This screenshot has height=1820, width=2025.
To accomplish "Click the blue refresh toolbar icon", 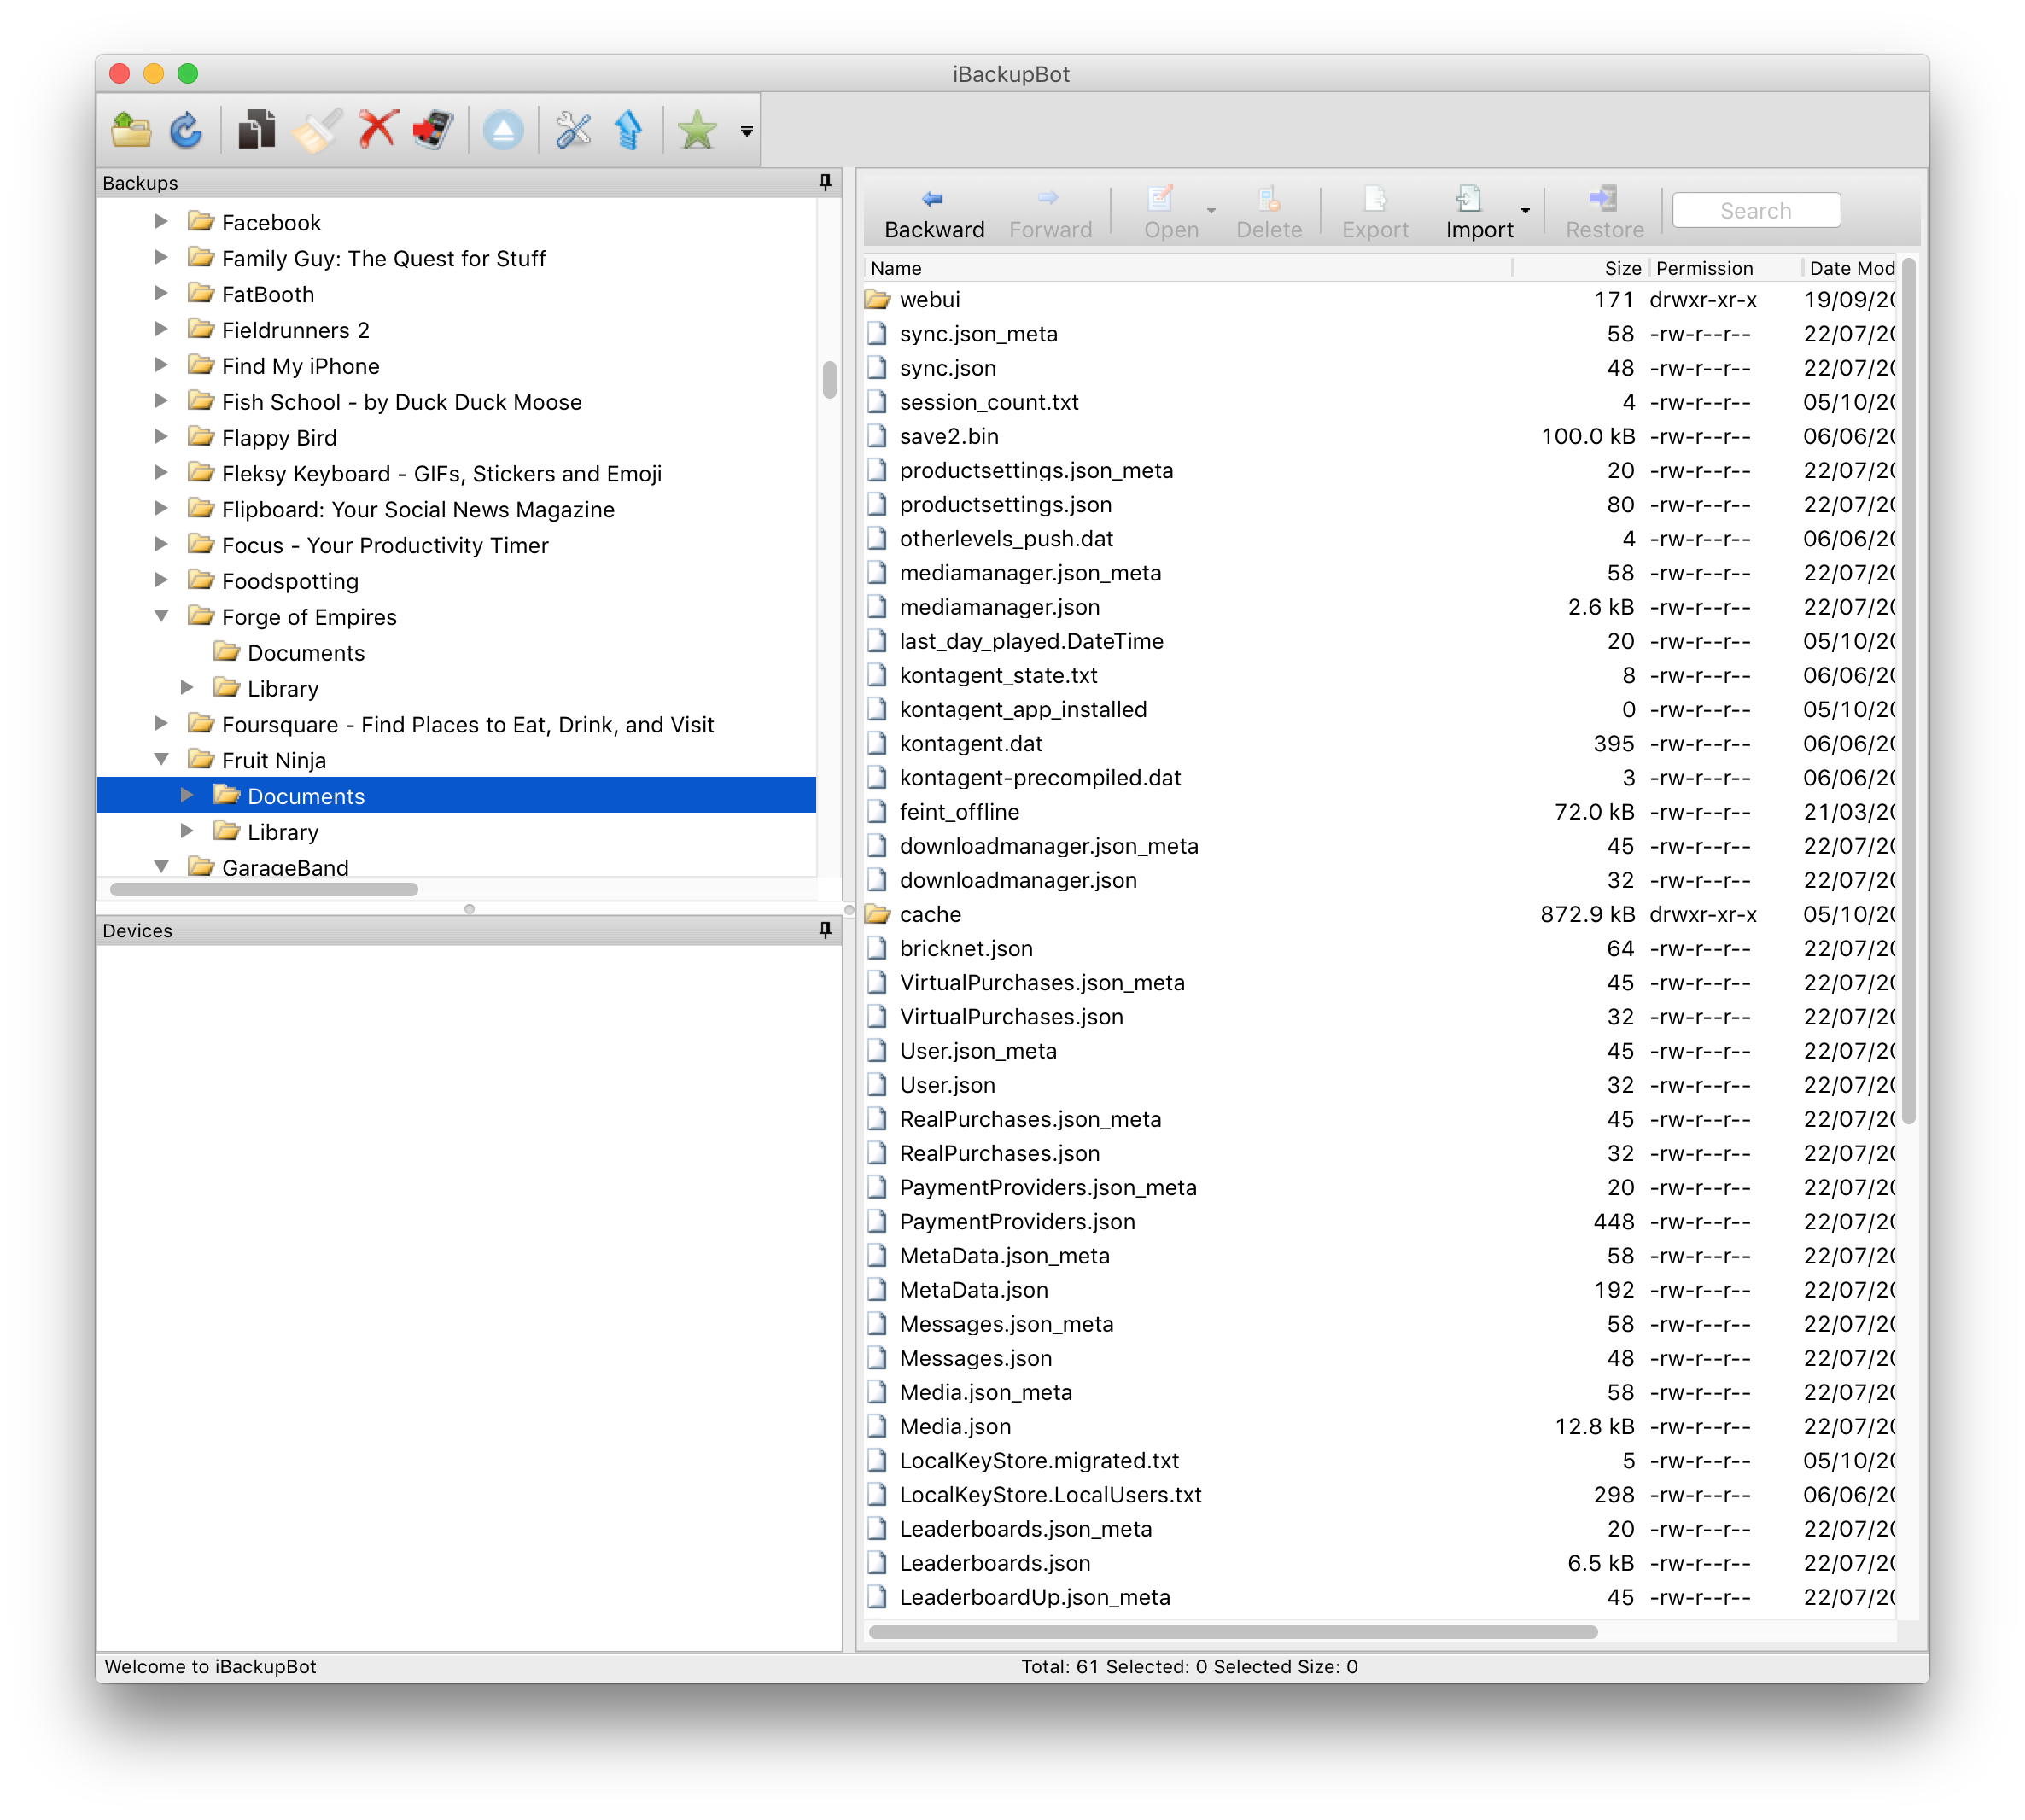I will pyautogui.click(x=186, y=130).
